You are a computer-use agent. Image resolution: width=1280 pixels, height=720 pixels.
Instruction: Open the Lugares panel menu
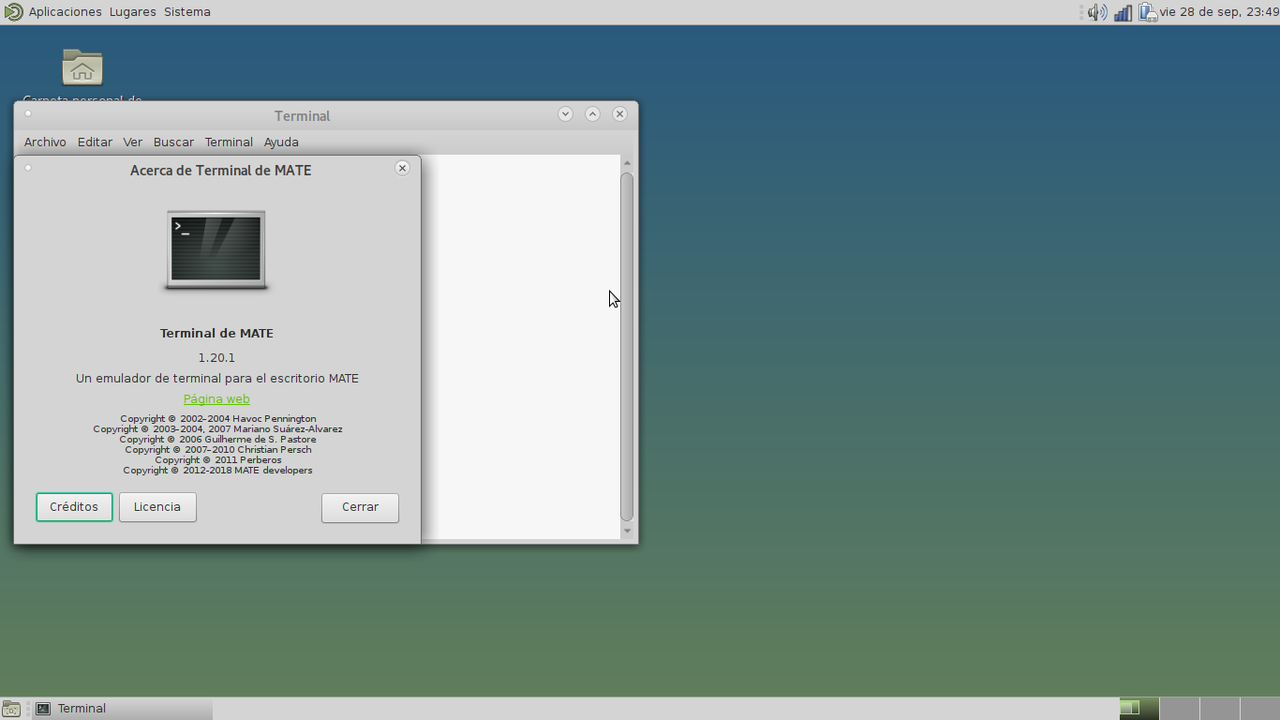tap(133, 12)
